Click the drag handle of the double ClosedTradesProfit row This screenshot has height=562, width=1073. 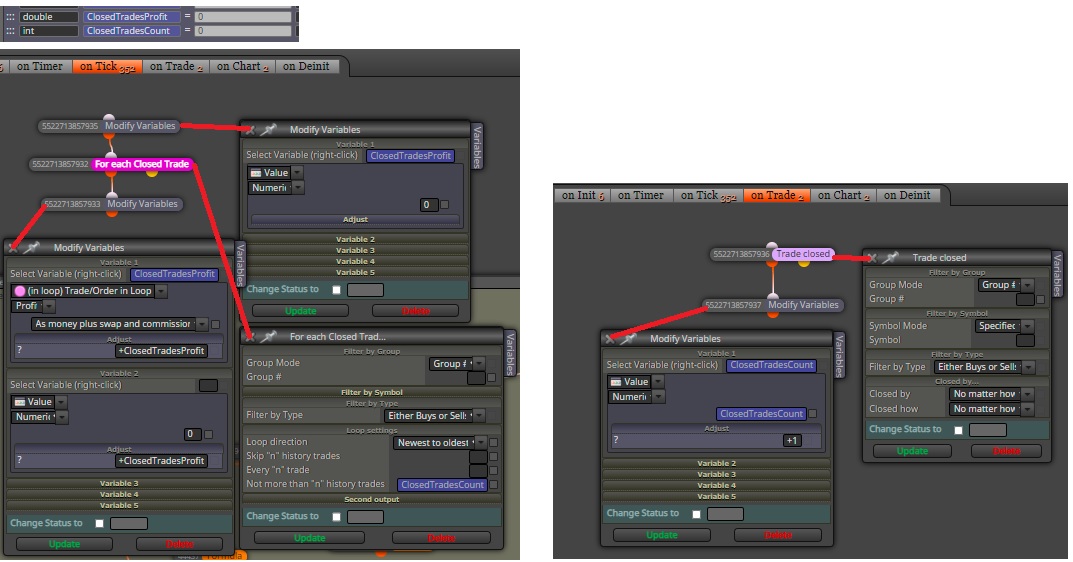pos(10,16)
